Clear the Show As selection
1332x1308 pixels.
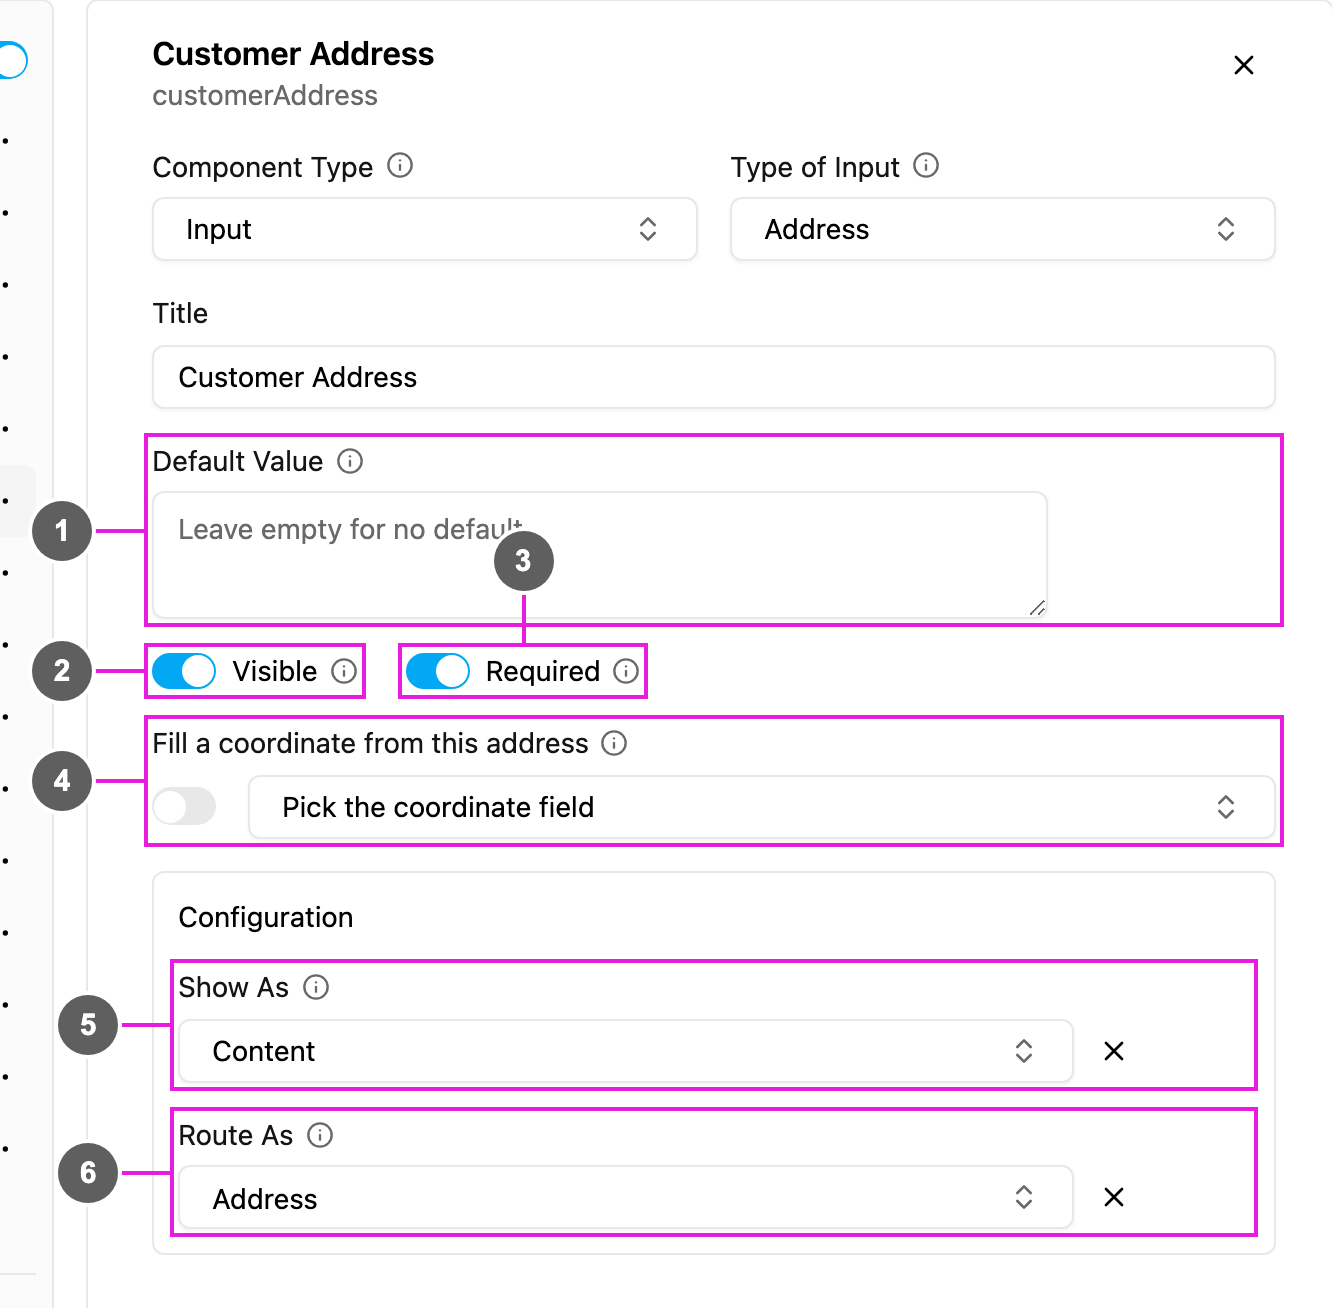coord(1114,1051)
